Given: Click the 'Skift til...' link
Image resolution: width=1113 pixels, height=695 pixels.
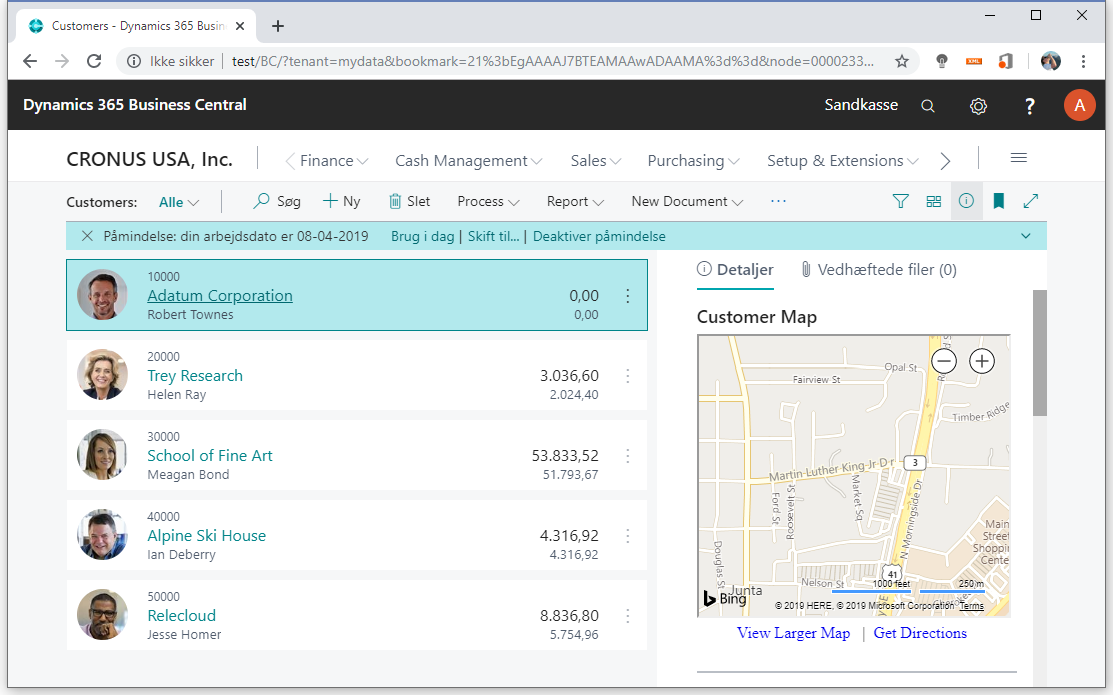Looking at the screenshot, I should tap(493, 236).
